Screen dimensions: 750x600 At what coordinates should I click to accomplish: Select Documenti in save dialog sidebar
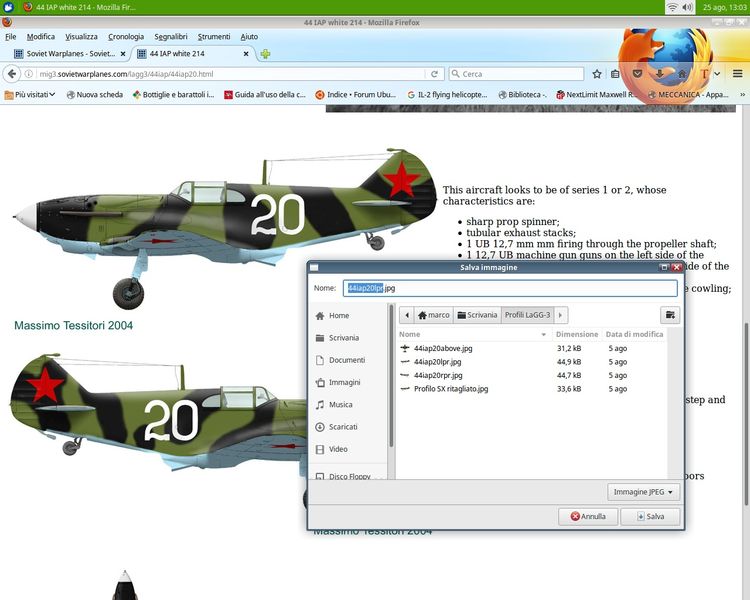[347, 360]
